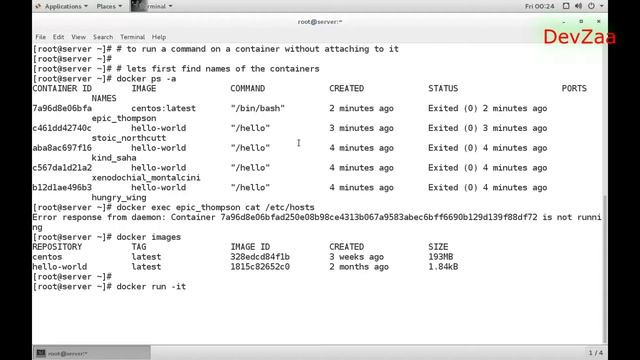Close the terminal window

pos(598,22)
